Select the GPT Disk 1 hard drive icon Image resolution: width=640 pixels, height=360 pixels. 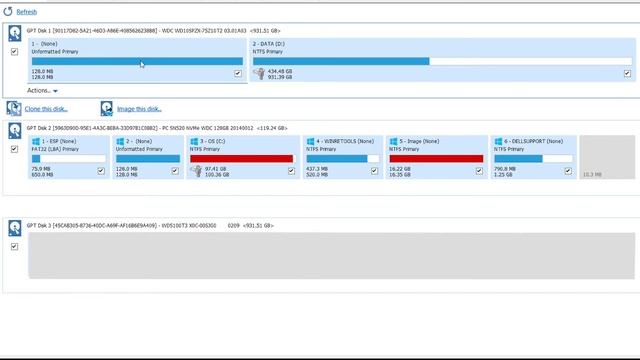15,33
